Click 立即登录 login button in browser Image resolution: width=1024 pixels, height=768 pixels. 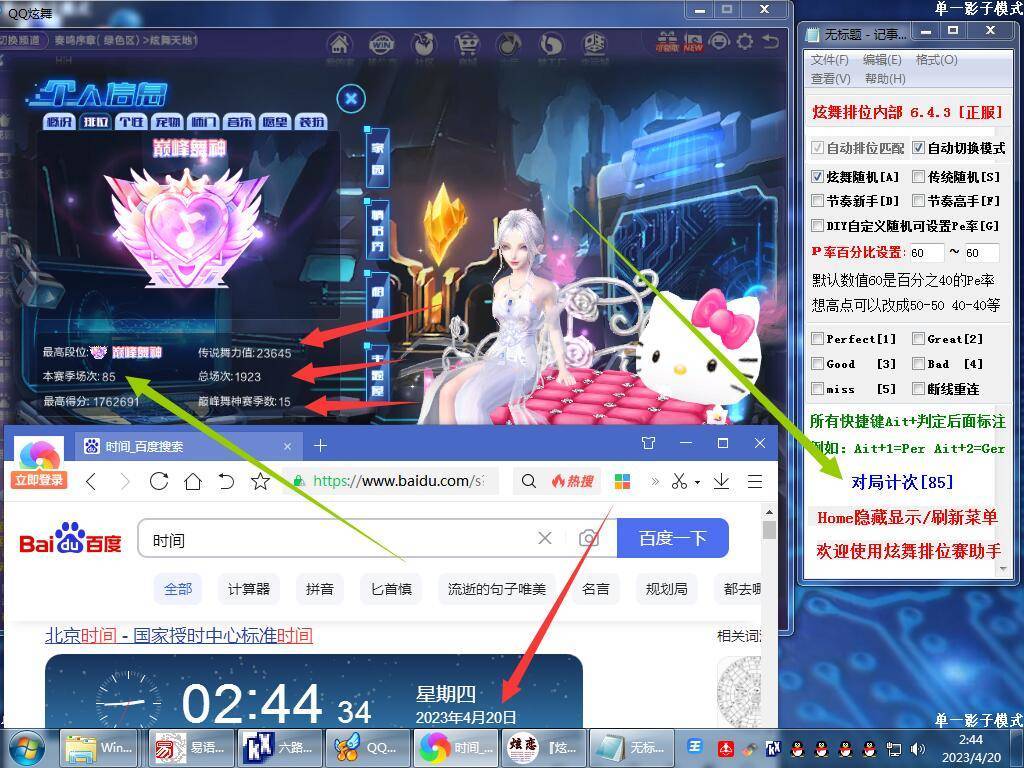pos(39,481)
